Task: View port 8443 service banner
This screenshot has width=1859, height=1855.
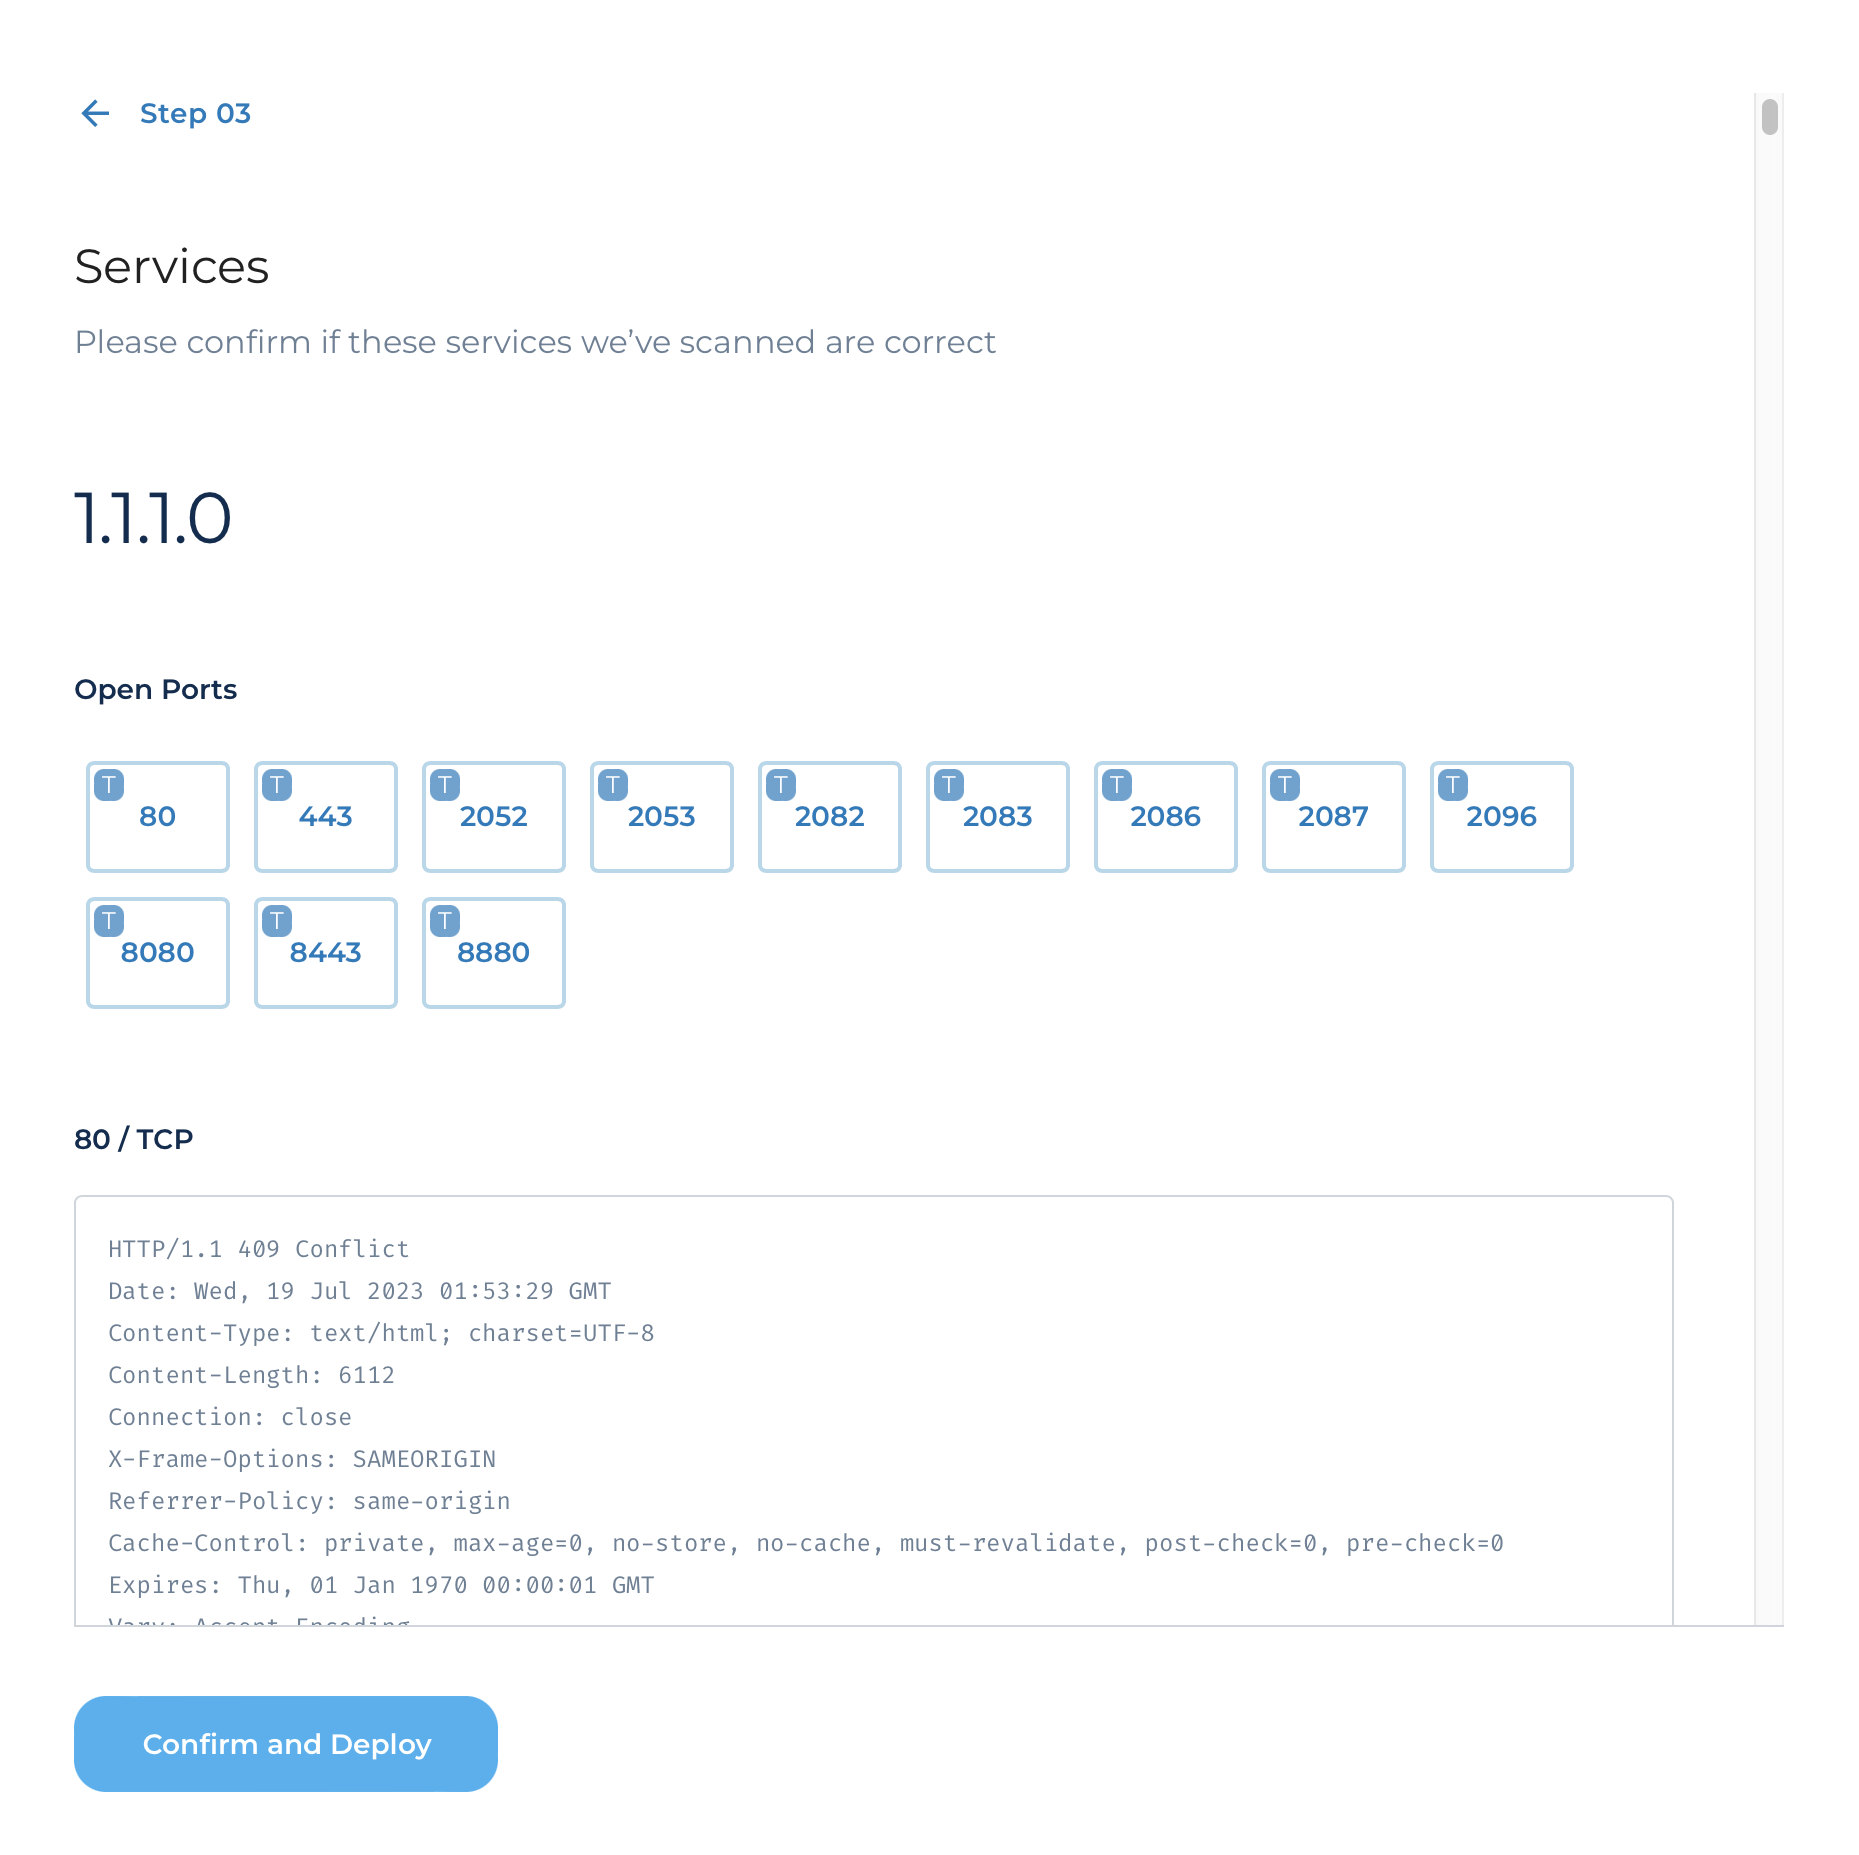Action: (x=326, y=953)
